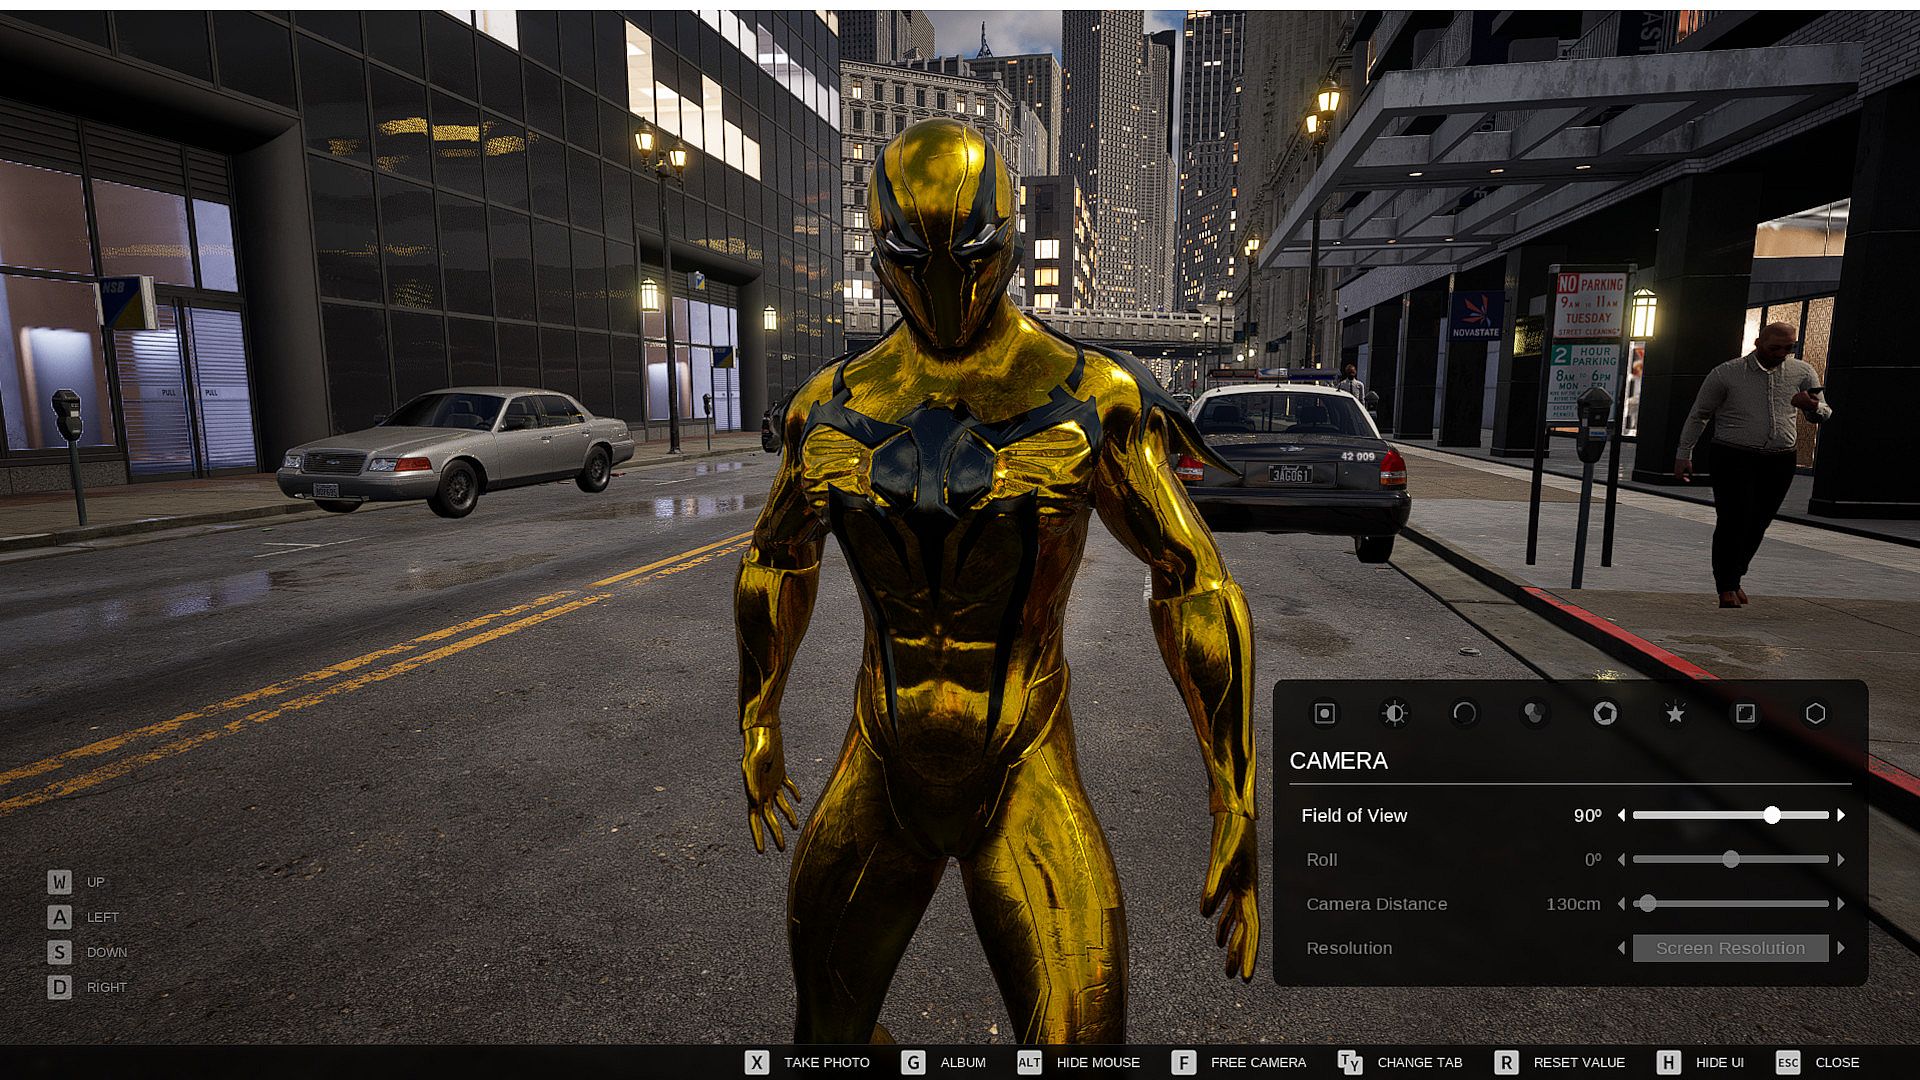The image size is (1920, 1080).
Task: Select the Roll row label
Action: coord(1321,859)
